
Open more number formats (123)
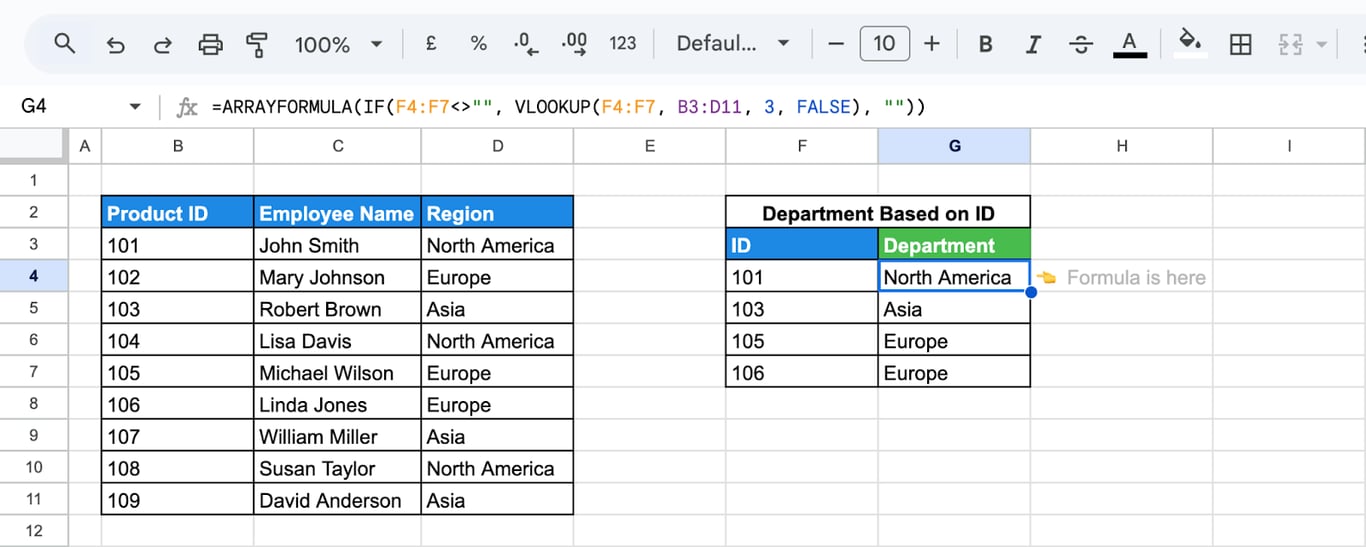(x=623, y=44)
